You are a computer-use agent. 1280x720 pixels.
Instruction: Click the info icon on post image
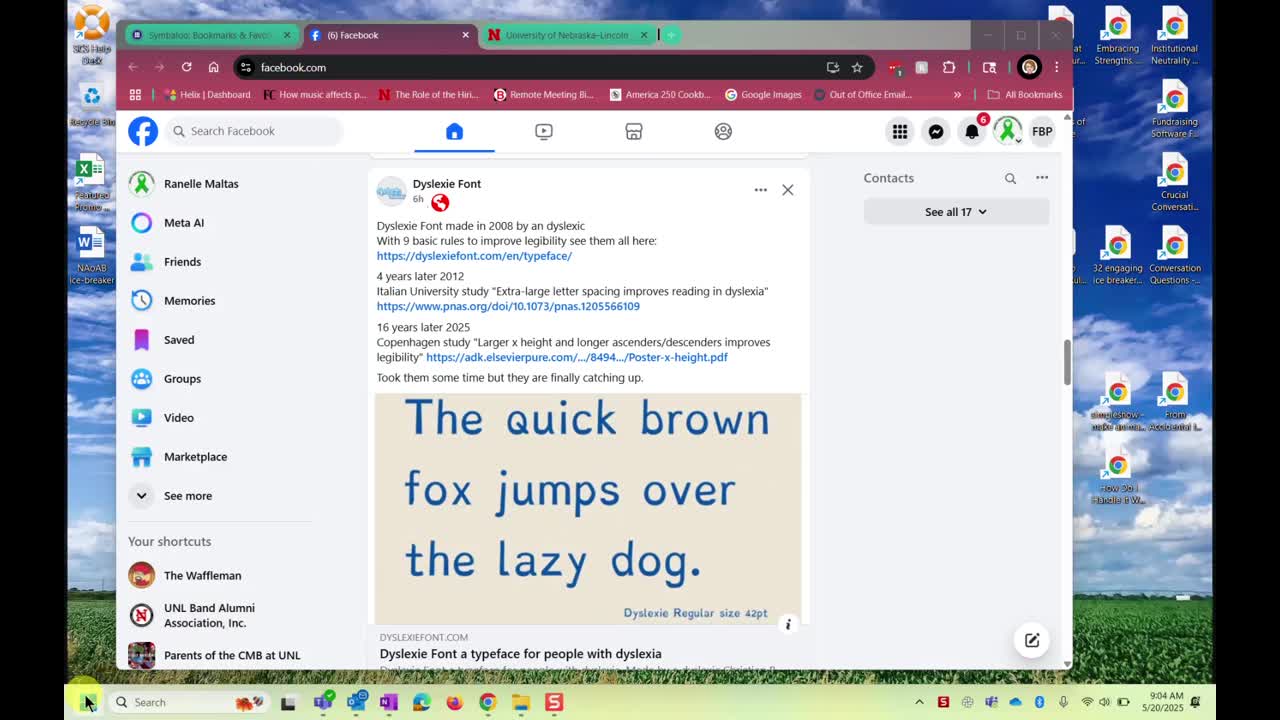point(788,624)
